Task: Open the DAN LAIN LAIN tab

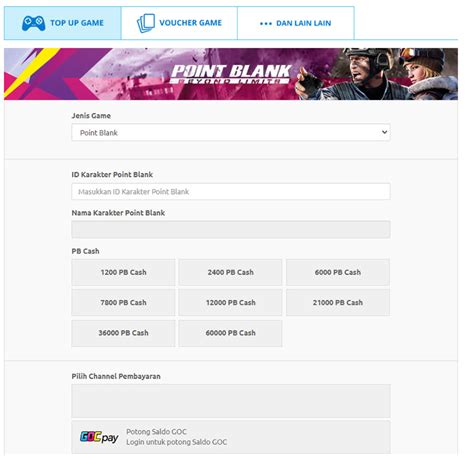Action: tap(296, 23)
